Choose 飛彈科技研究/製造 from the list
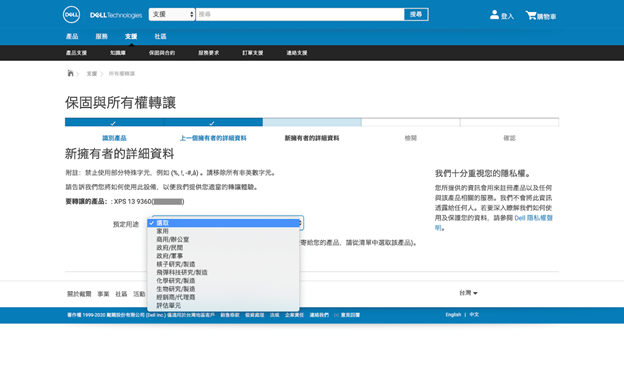 [223, 272]
